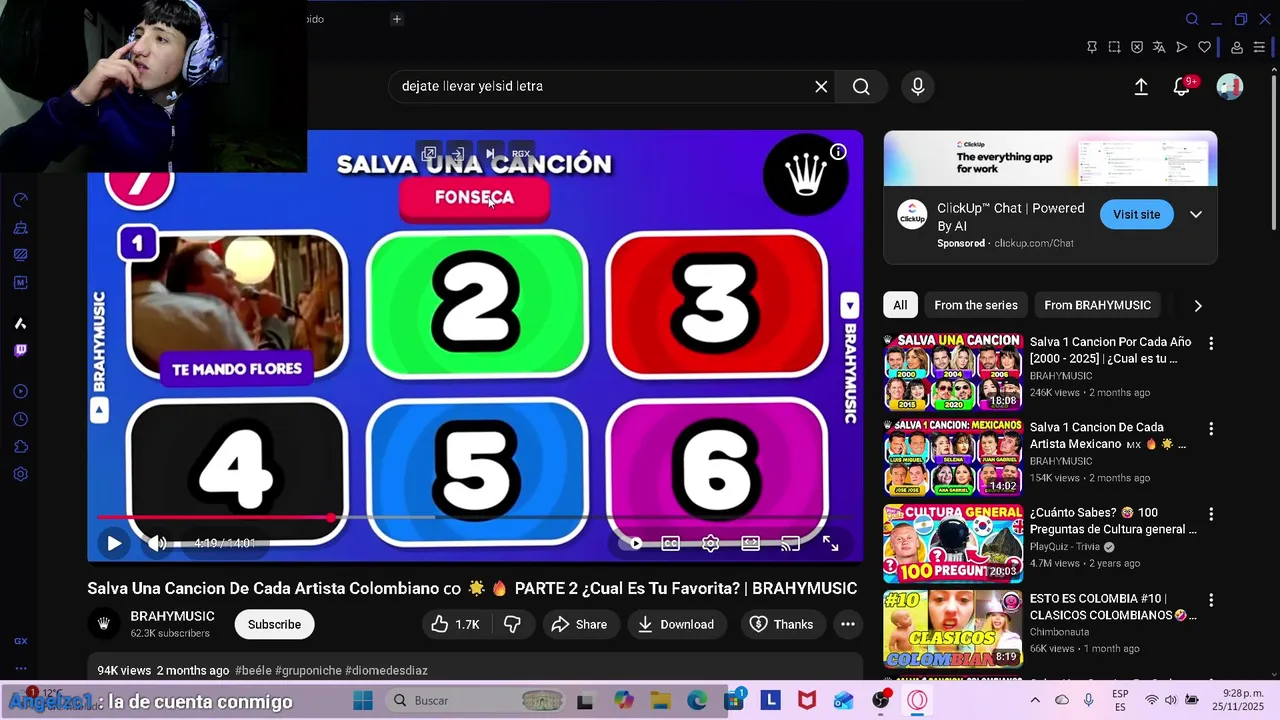Open YouTube create upload icon
This screenshot has height=720, width=1280.
(1141, 87)
